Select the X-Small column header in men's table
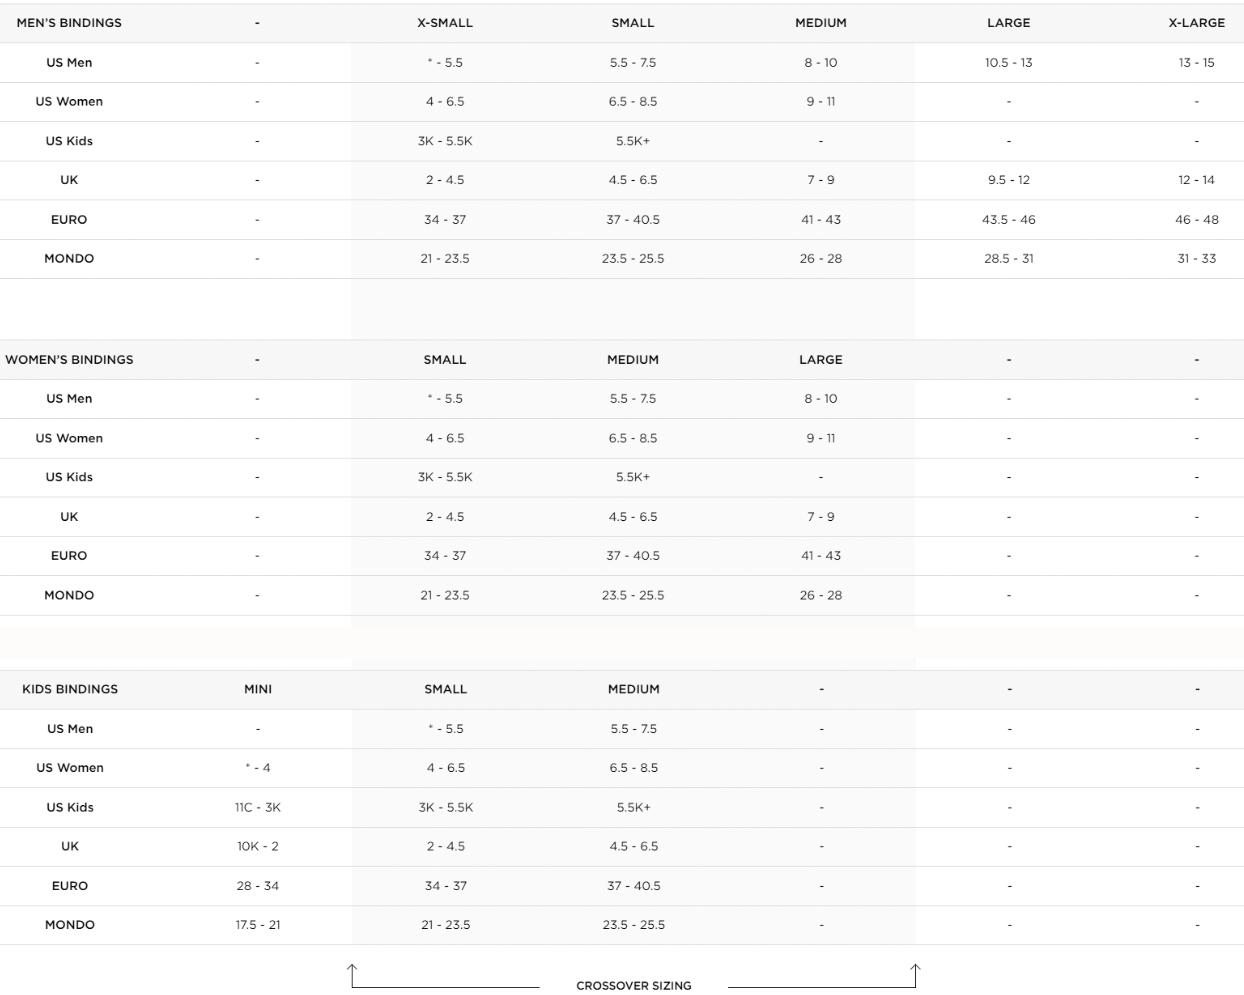This screenshot has height=995, width=1244. click(x=445, y=23)
